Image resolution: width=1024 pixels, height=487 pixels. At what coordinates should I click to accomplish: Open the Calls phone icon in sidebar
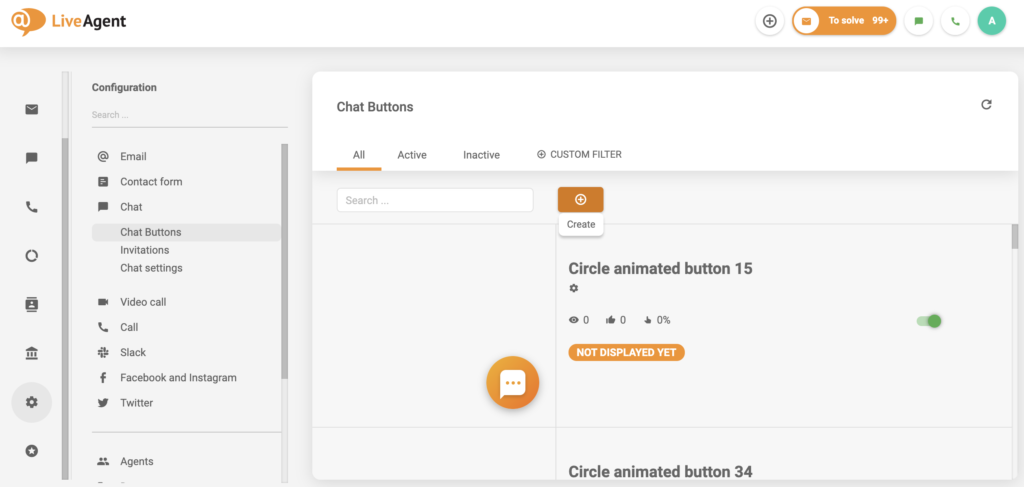tap(32, 207)
